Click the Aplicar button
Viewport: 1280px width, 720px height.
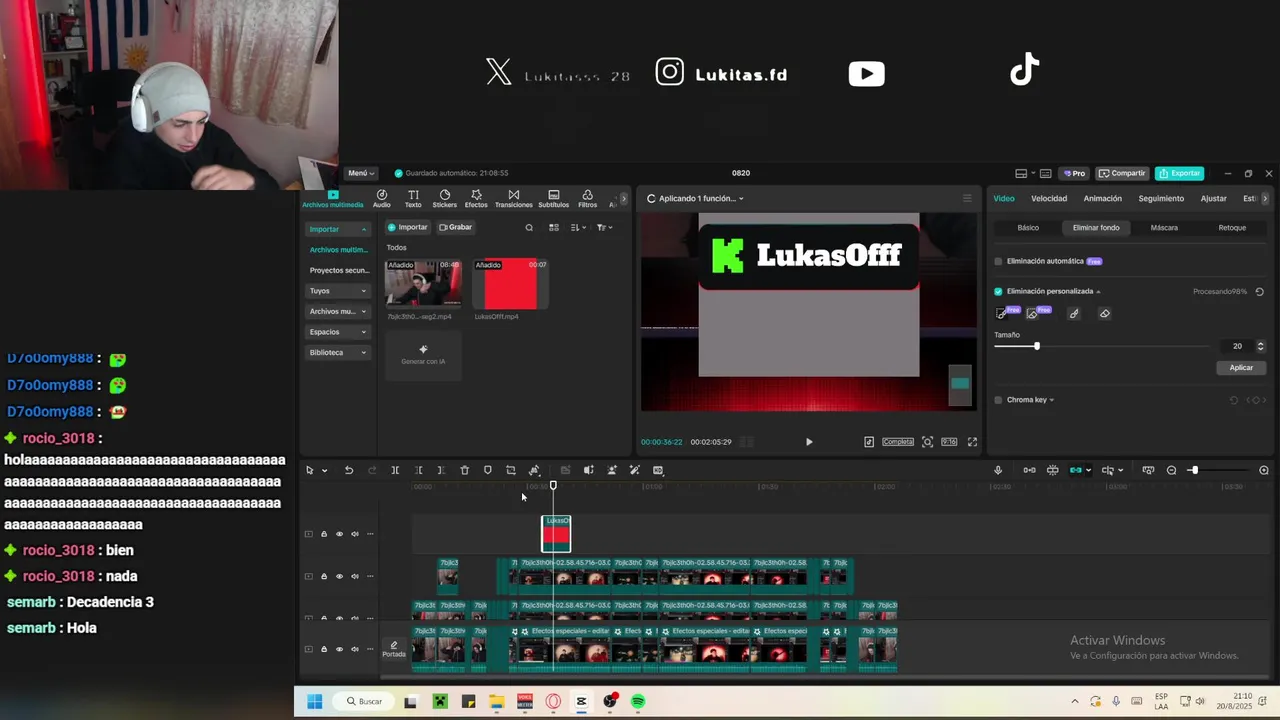pos(1241,367)
